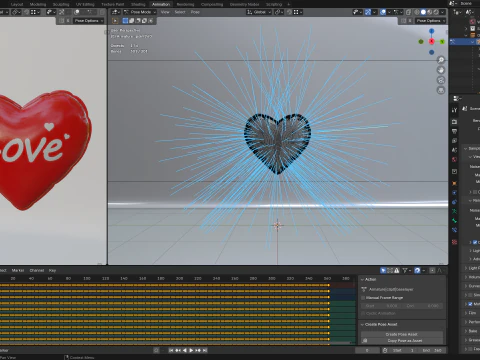Switch to the Geometry Nodes workspace tab
Screen dimensions: 480x360
click(x=244, y=4)
